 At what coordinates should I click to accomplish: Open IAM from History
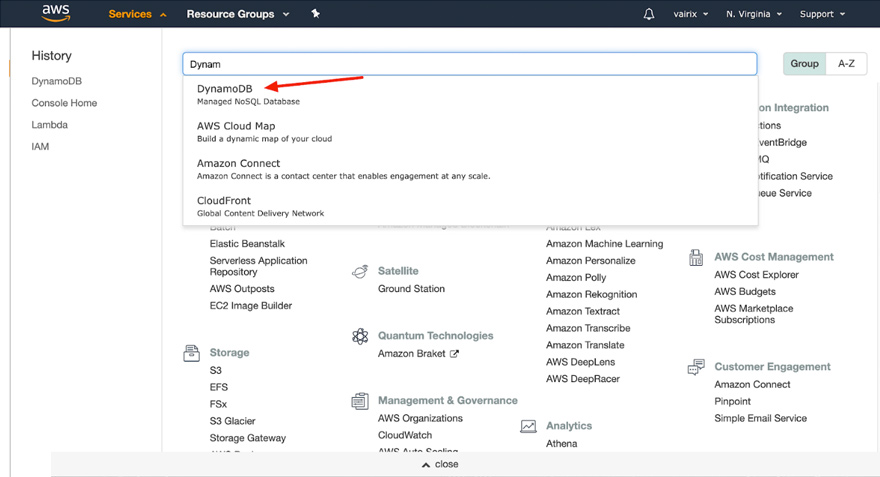point(40,147)
